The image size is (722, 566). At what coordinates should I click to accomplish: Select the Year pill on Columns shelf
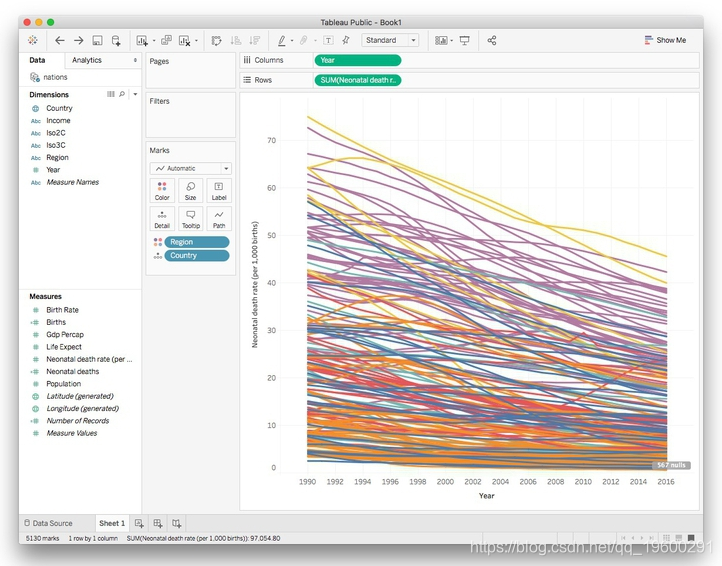coord(358,60)
